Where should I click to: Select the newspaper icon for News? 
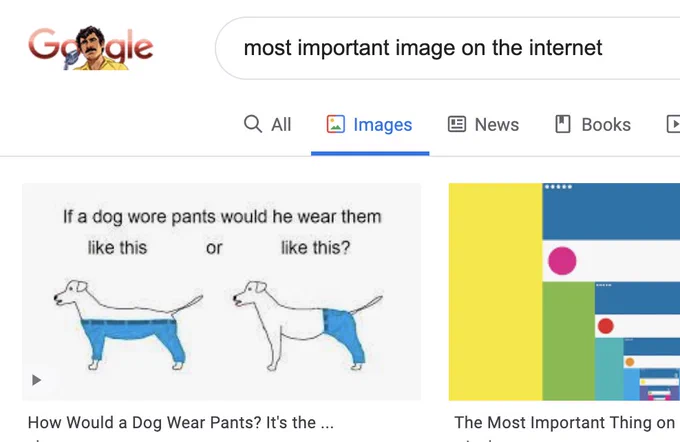pyautogui.click(x=457, y=124)
